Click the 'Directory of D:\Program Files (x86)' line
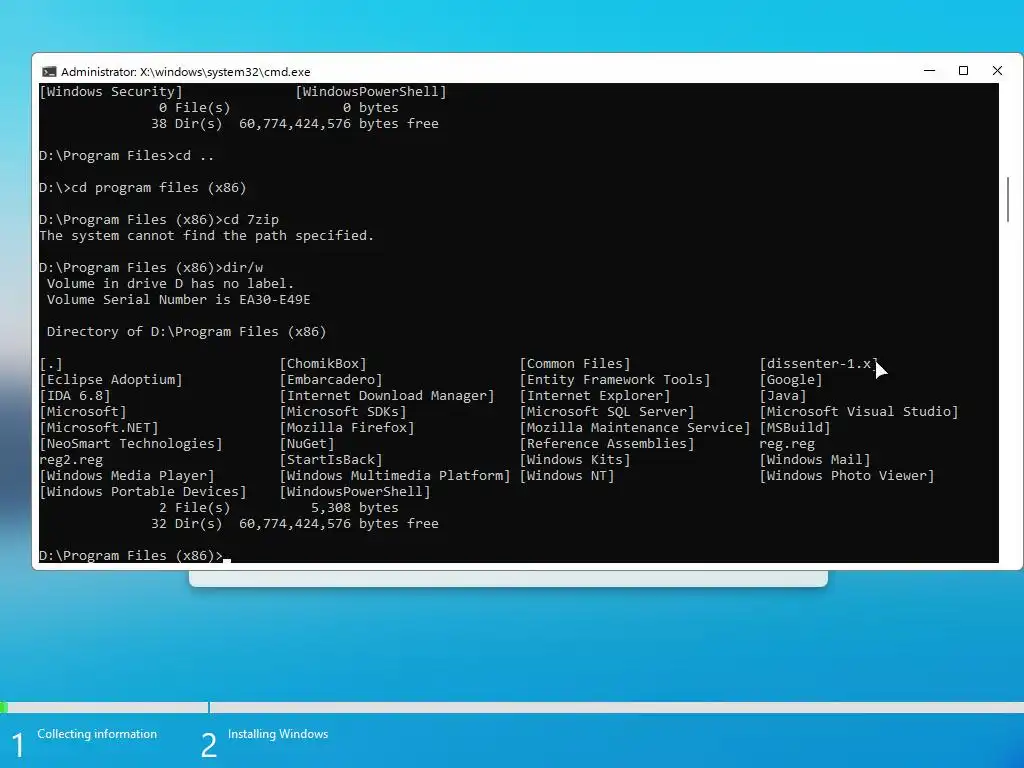Image resolution: width=1024 pixels, height=768 pixels. coord(186,332)
